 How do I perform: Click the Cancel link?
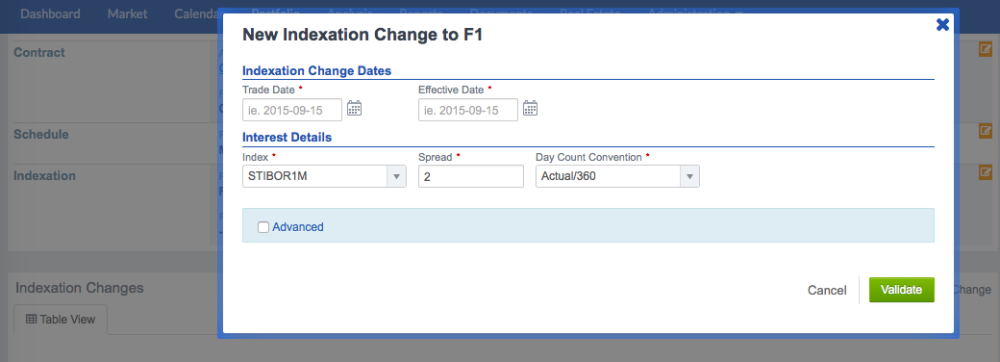pyautogui.click(x=827, y=291)
